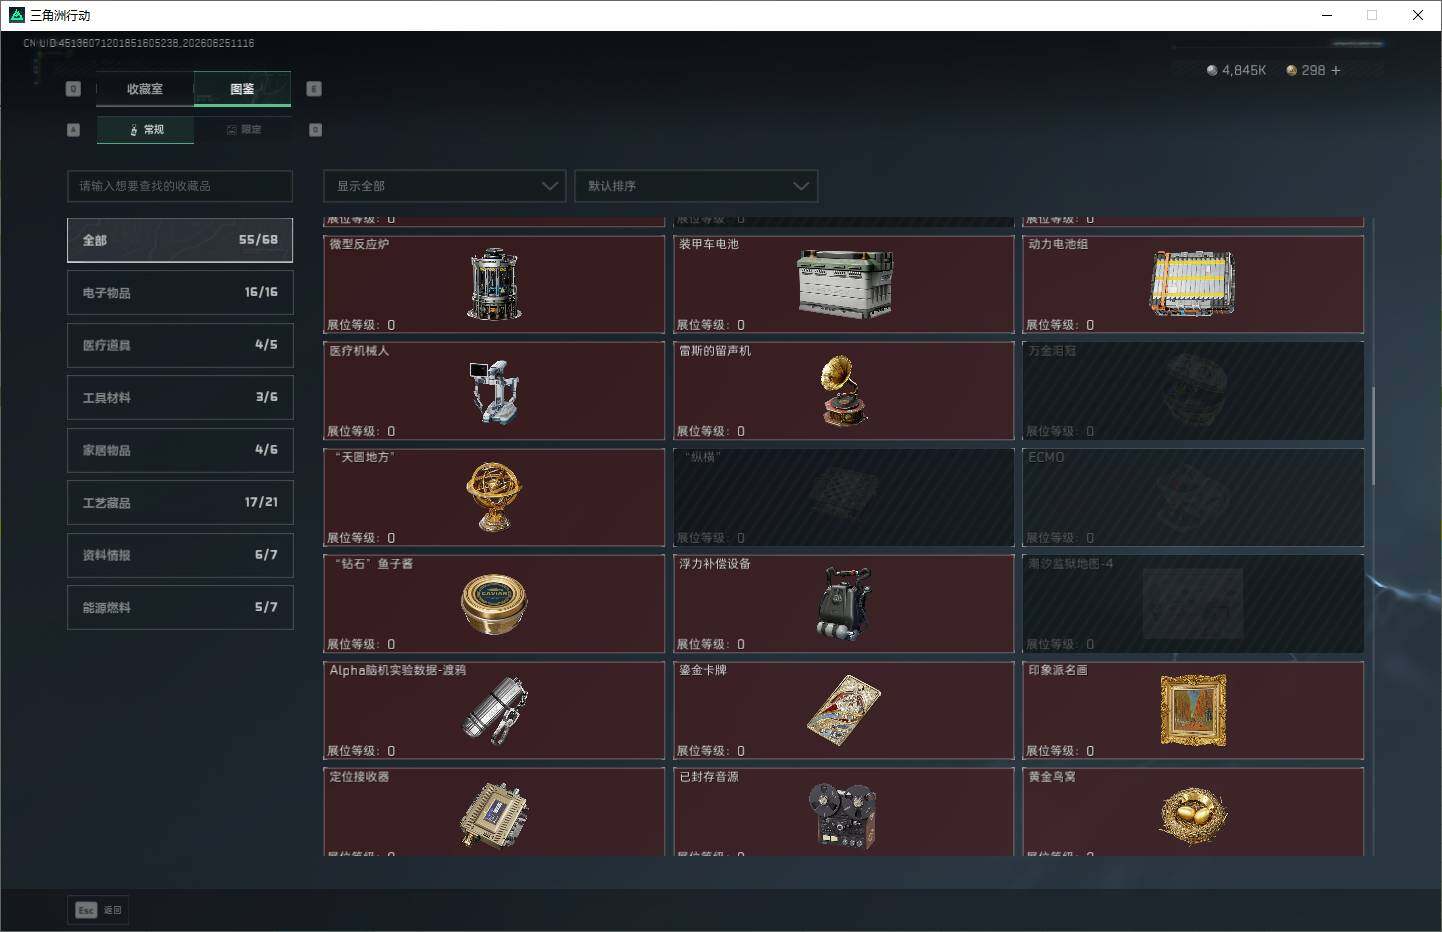1442x932 pixels.
Task: Select the 黄金鸟窝 golden nest icon
Action: pos(1193,815)
